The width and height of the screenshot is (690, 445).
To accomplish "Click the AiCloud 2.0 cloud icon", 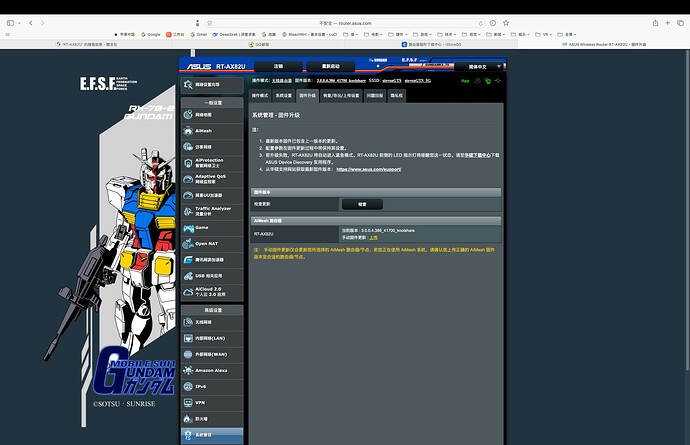I will pyautogui.click(x=188, y=291).
